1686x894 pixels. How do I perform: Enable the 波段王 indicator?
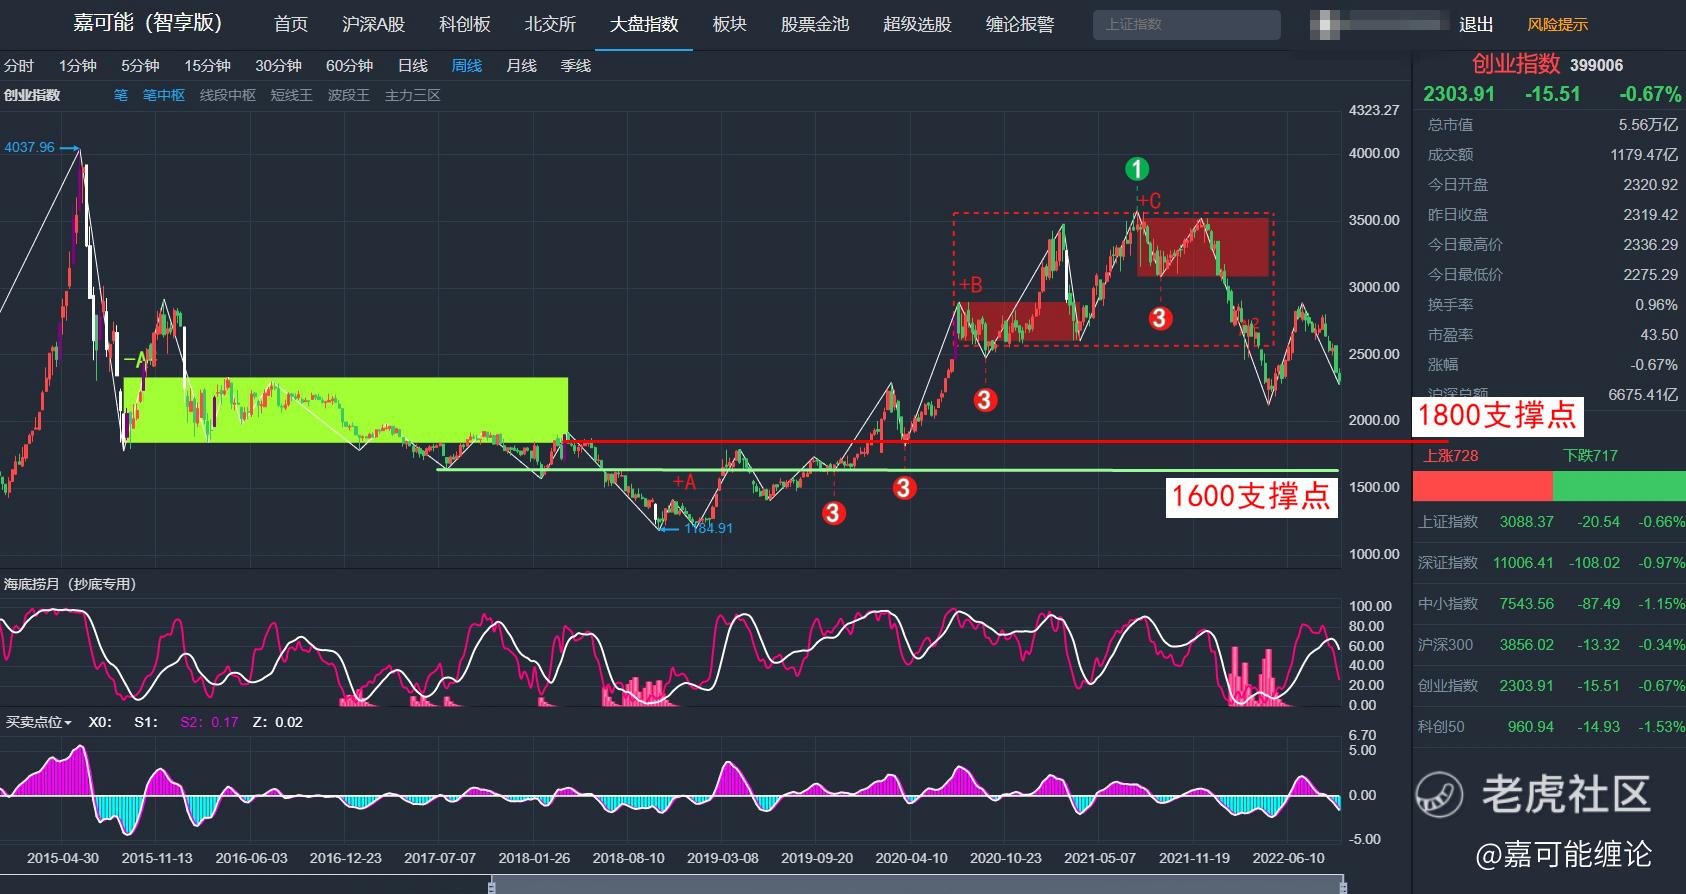point(348,95)
